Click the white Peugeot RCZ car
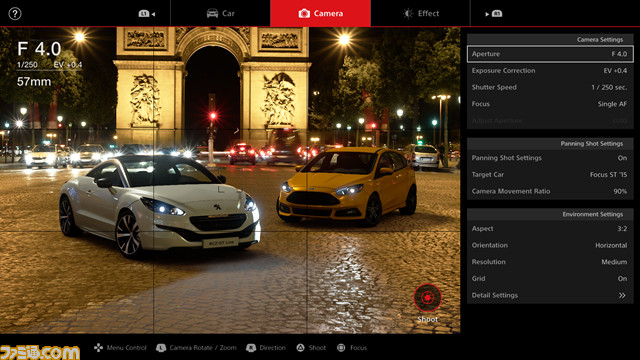This screenshot has width=640, height=360. pyautogui.click(x=160, y=206)
